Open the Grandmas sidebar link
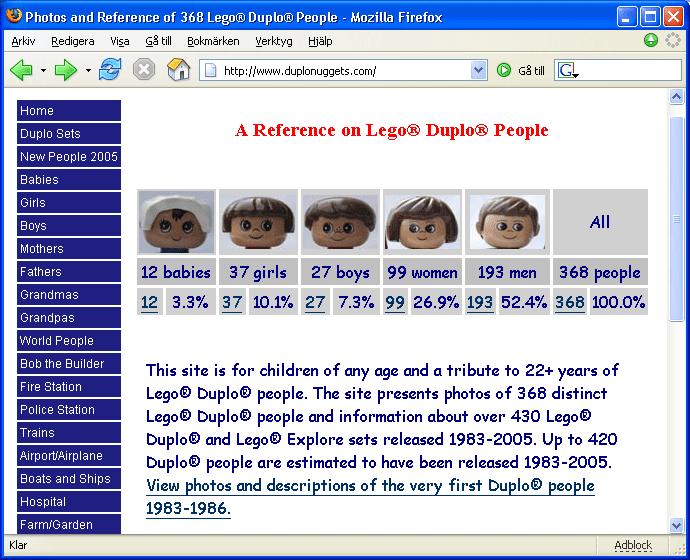This screenshot has height=560, width=690. tap(69, 294)
